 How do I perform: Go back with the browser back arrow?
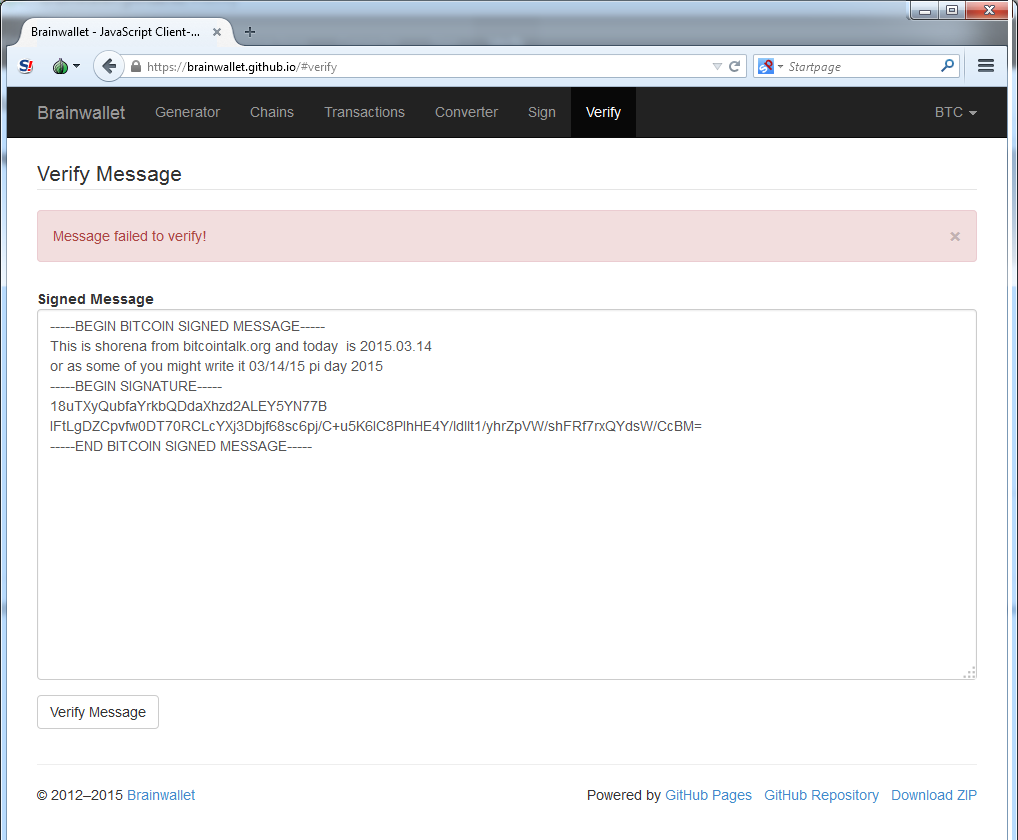108,66
